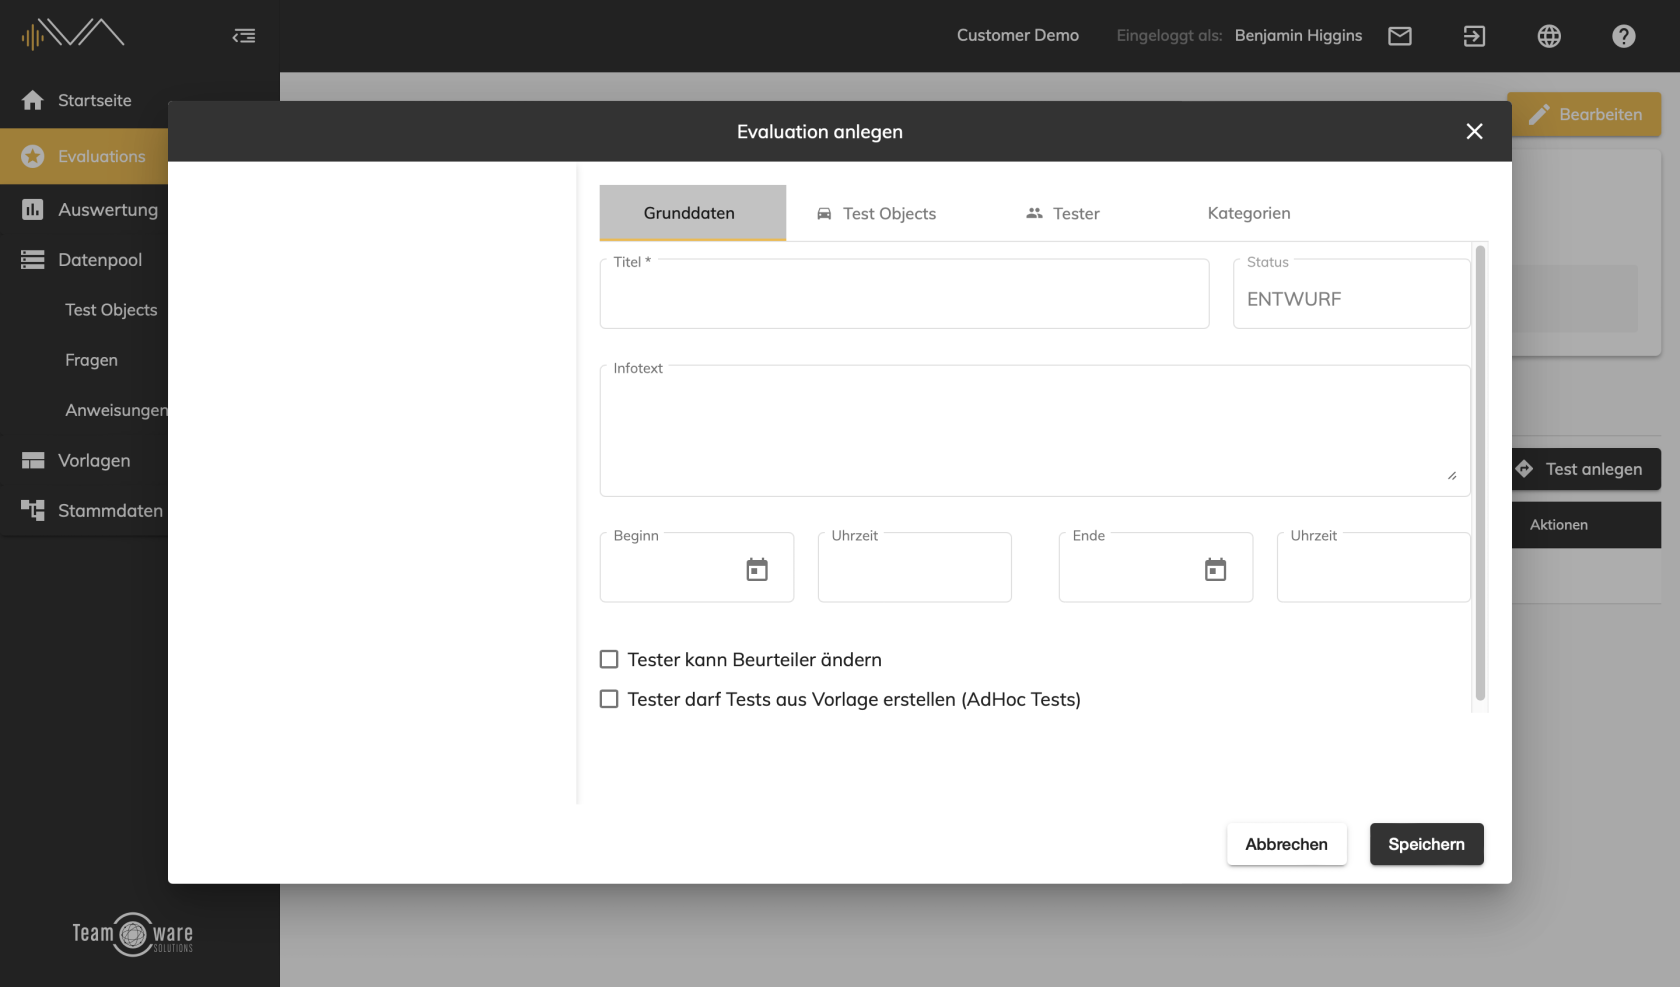Open the Ende calendar picker icon
The image size is (1680, 987).
1215,569
